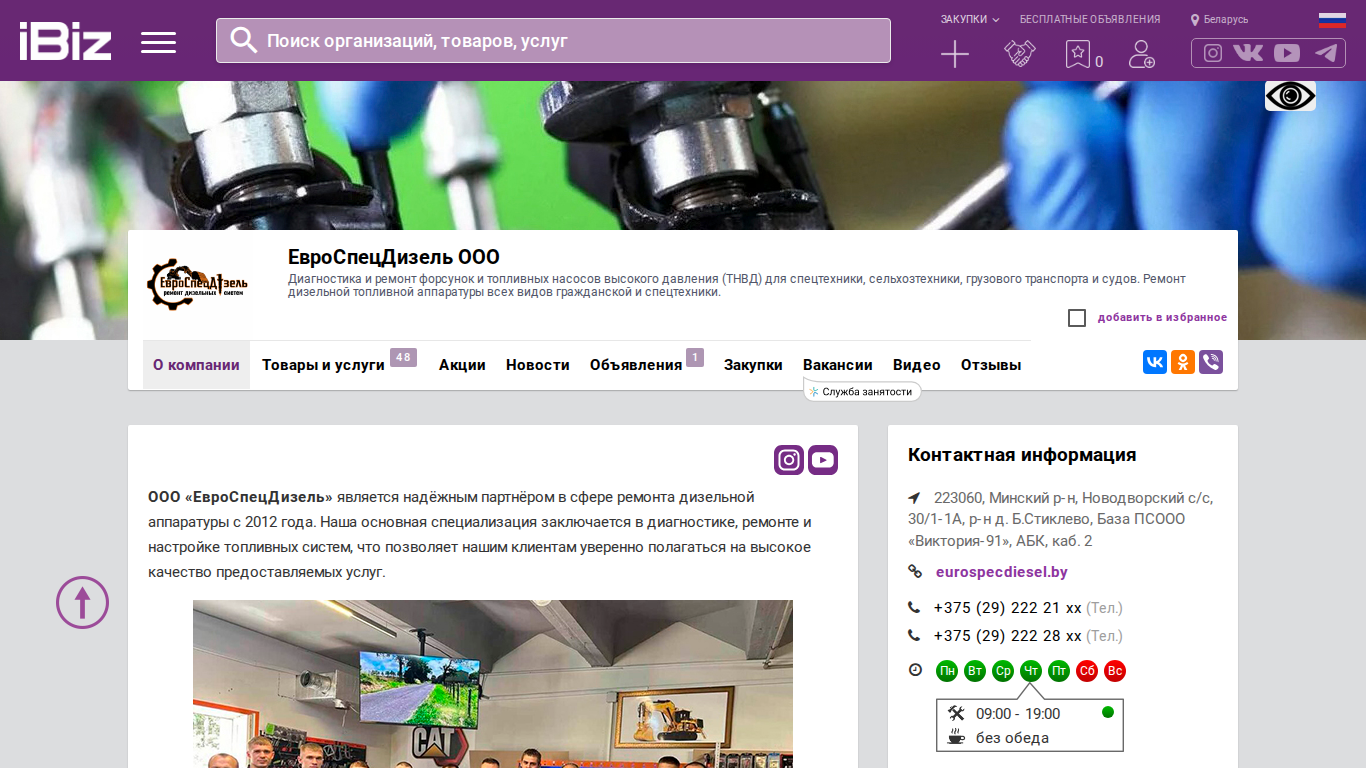Click the scroll-to-top arrow button
1366x768 pixels.
click(82, 602)
